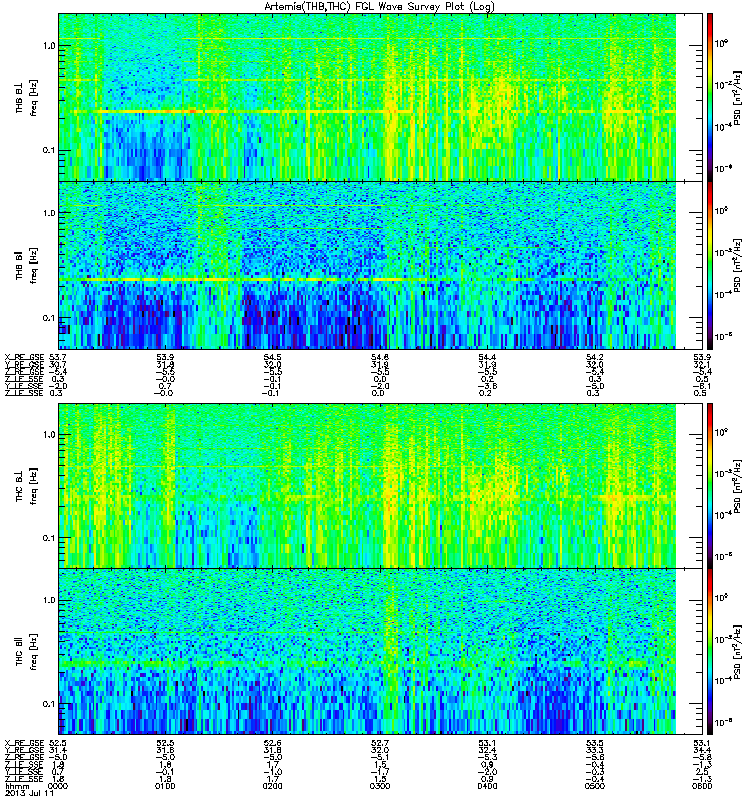Click the color bar beside the THC B-perp panel

point(710,485)
